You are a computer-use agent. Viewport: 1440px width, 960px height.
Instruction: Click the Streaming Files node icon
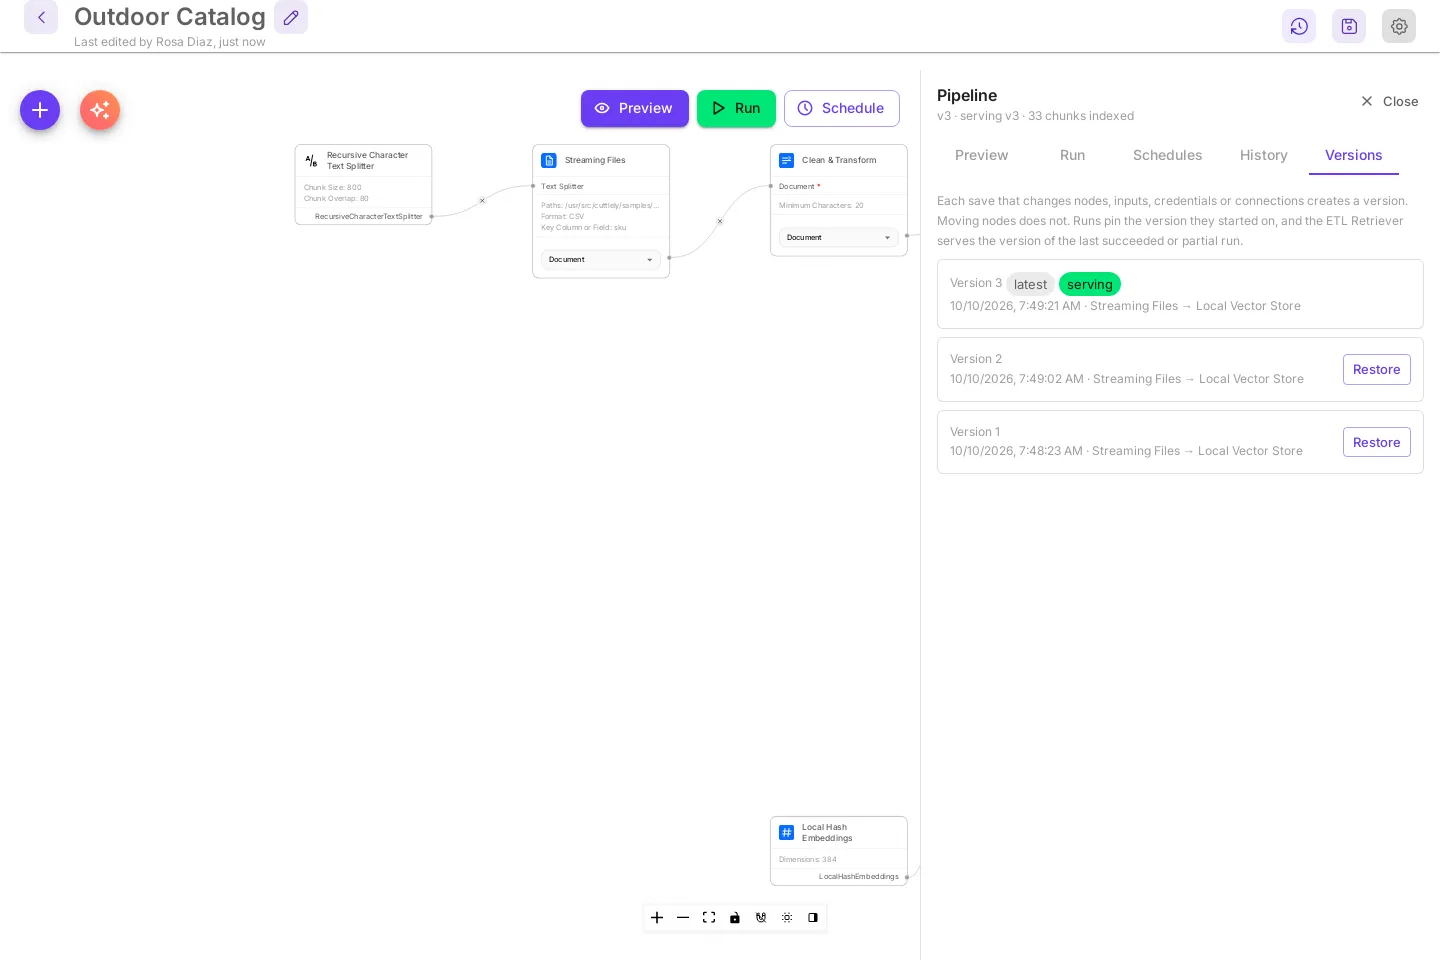(x=549, y=160)
